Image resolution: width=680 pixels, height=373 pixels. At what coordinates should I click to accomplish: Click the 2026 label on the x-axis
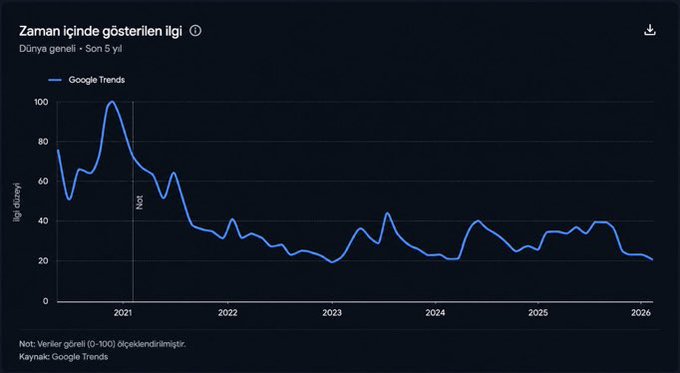(641, 313)
